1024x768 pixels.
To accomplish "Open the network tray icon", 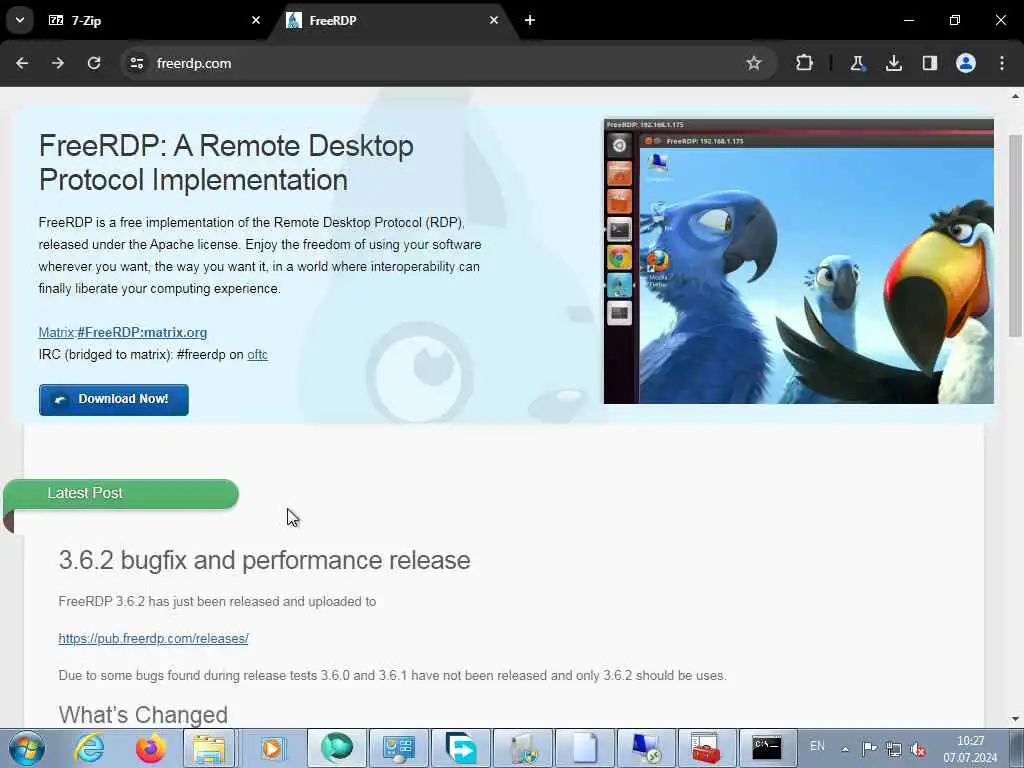I will [x=893, y=749].
